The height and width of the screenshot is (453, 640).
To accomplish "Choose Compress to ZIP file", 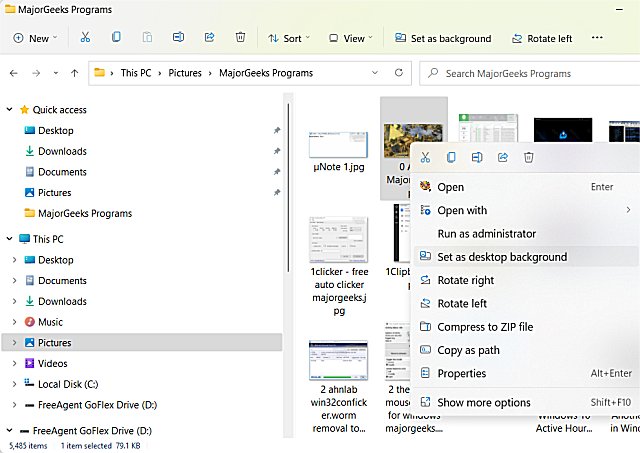I will (485, 327).
